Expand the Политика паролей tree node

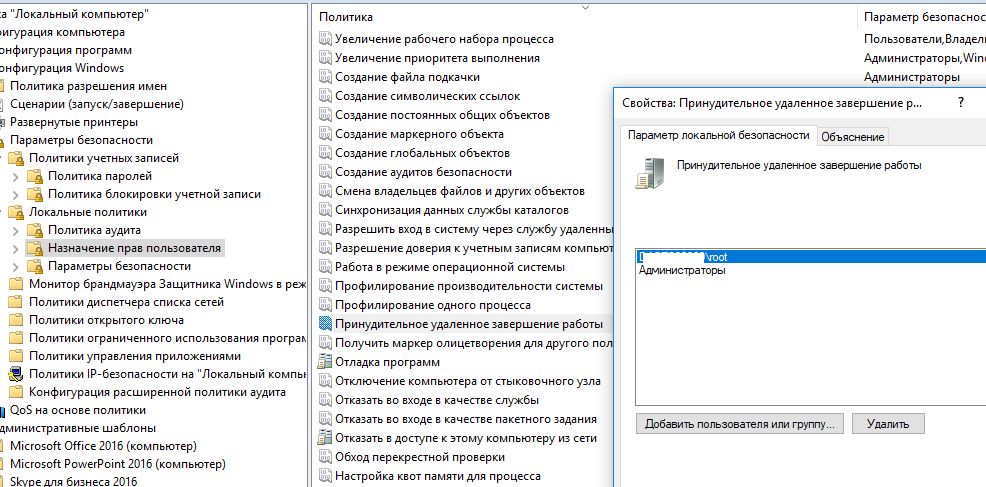[15, 176]
